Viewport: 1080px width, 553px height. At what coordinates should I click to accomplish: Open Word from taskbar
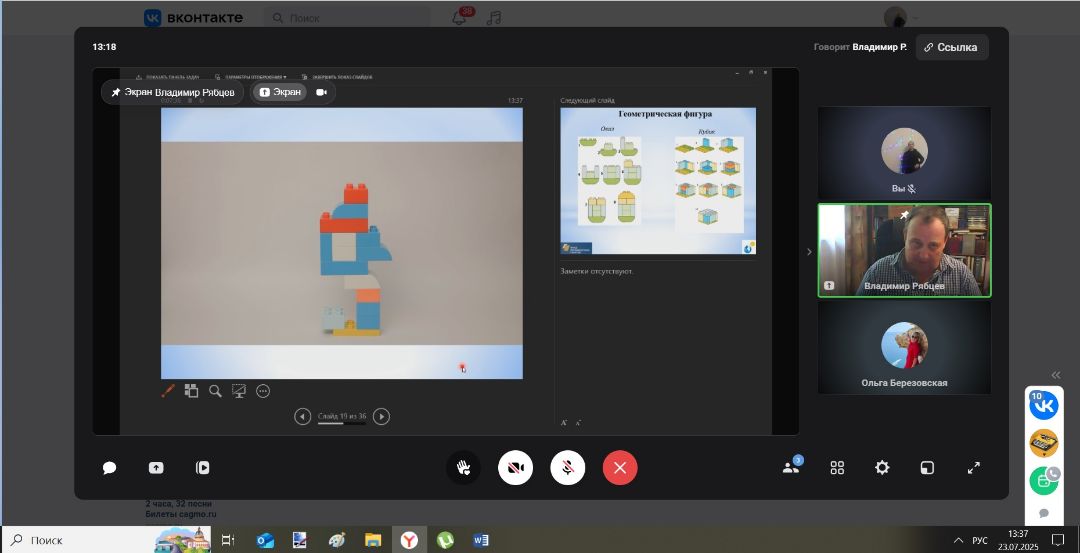481,541
